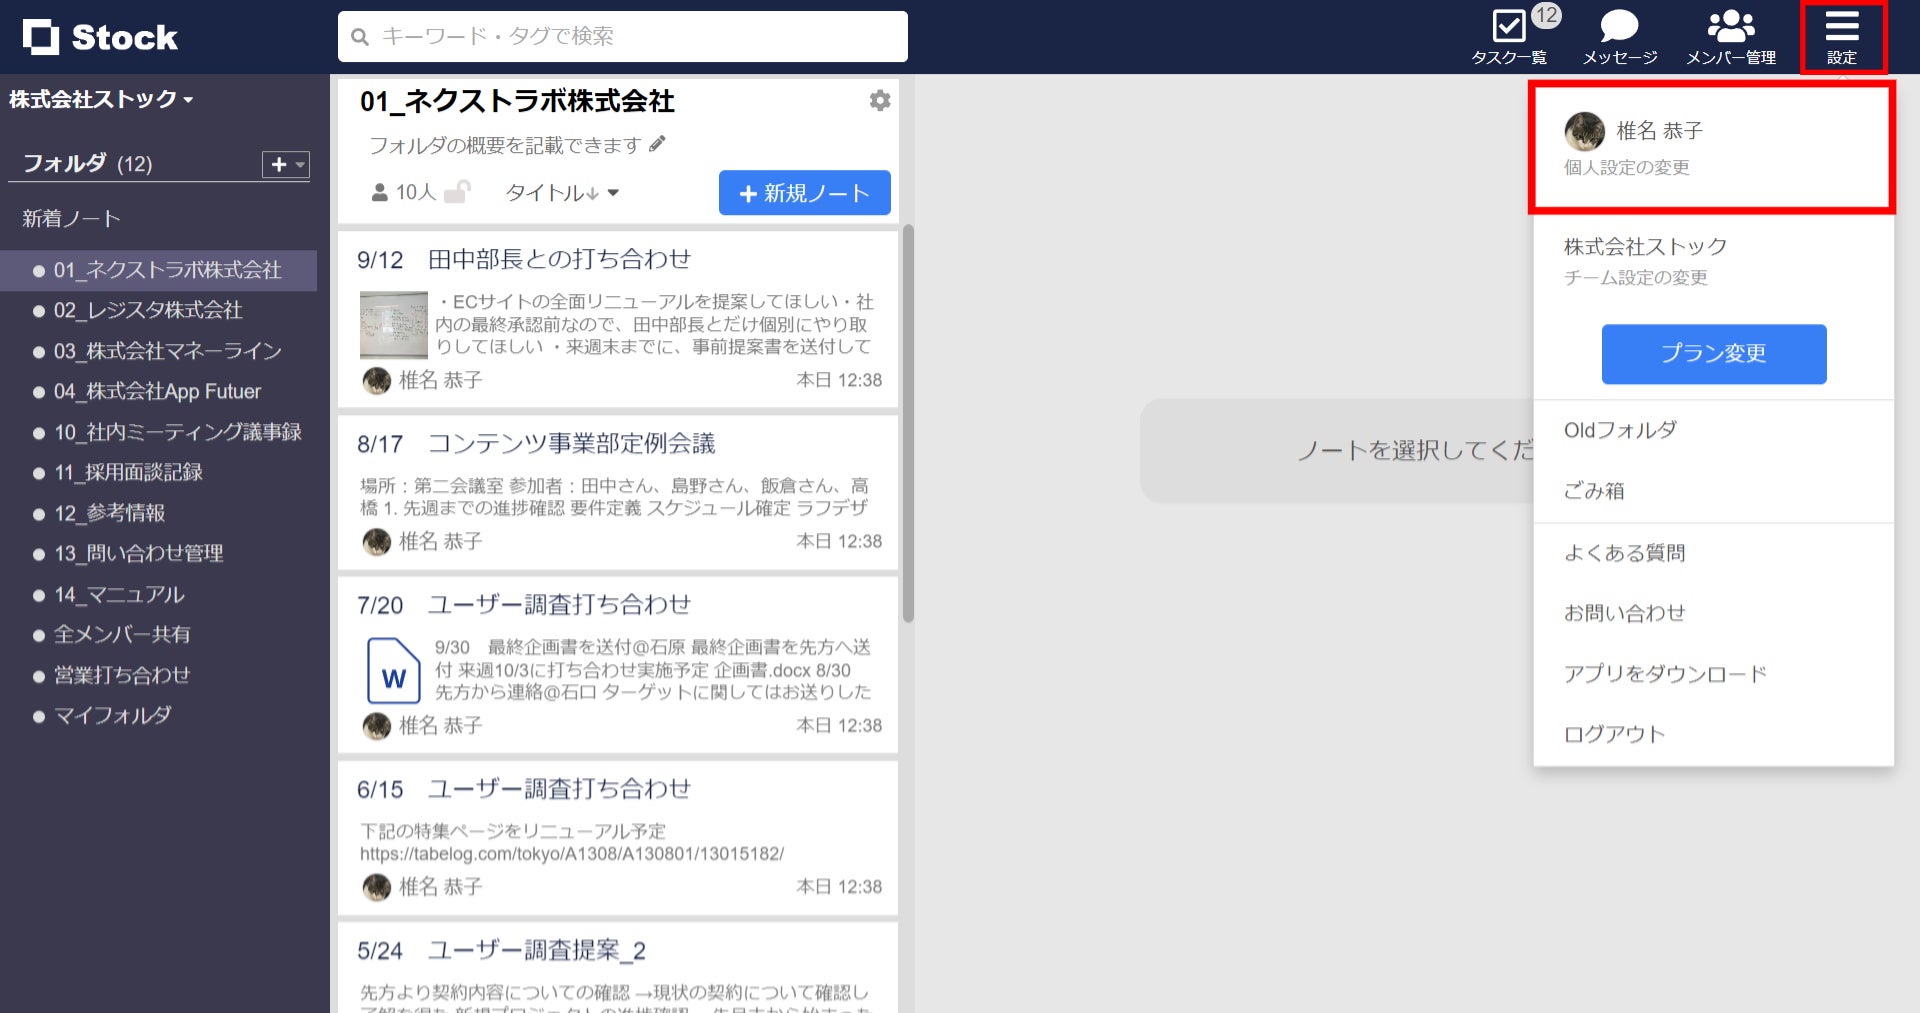Image resolution: width=1920 pixels, height=1013 pixels.
Task: Click the keyword and tag search field
Action: click(623, 37)
